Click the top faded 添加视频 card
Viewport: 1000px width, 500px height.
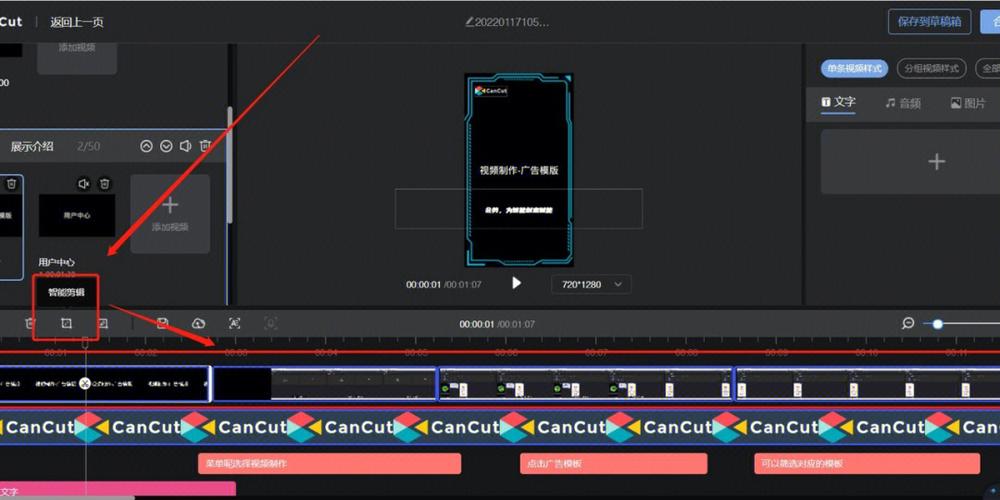[x=77, y=58]
